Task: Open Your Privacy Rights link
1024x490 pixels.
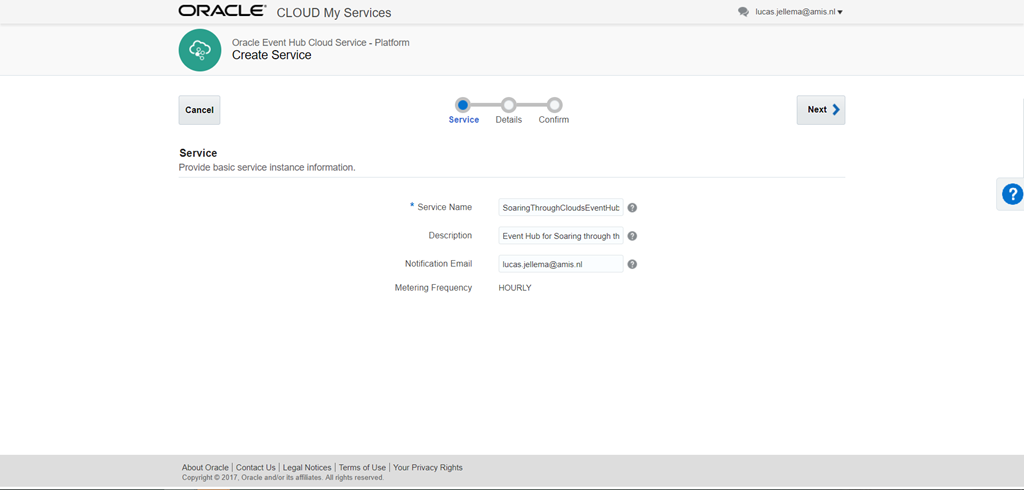Action: tap(428, 468)
